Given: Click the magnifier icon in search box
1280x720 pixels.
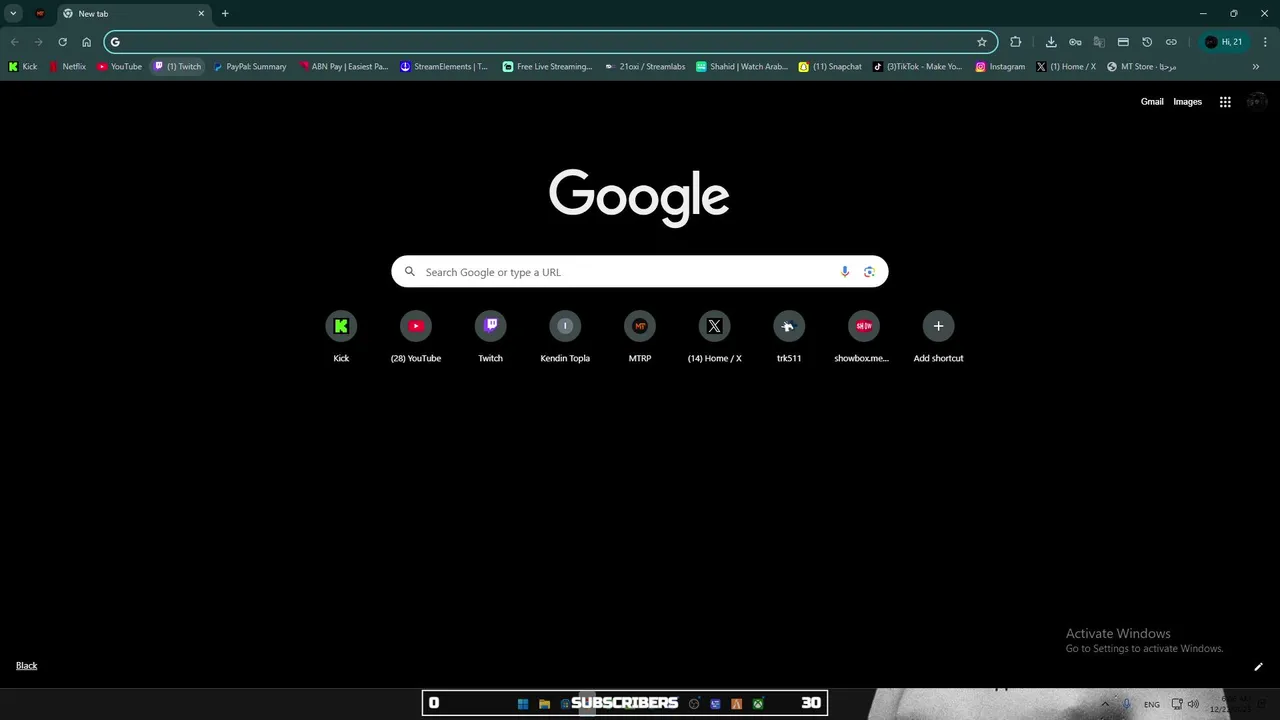Looking at the screenshot, I should pyautogui.click(x=410, y=272).
